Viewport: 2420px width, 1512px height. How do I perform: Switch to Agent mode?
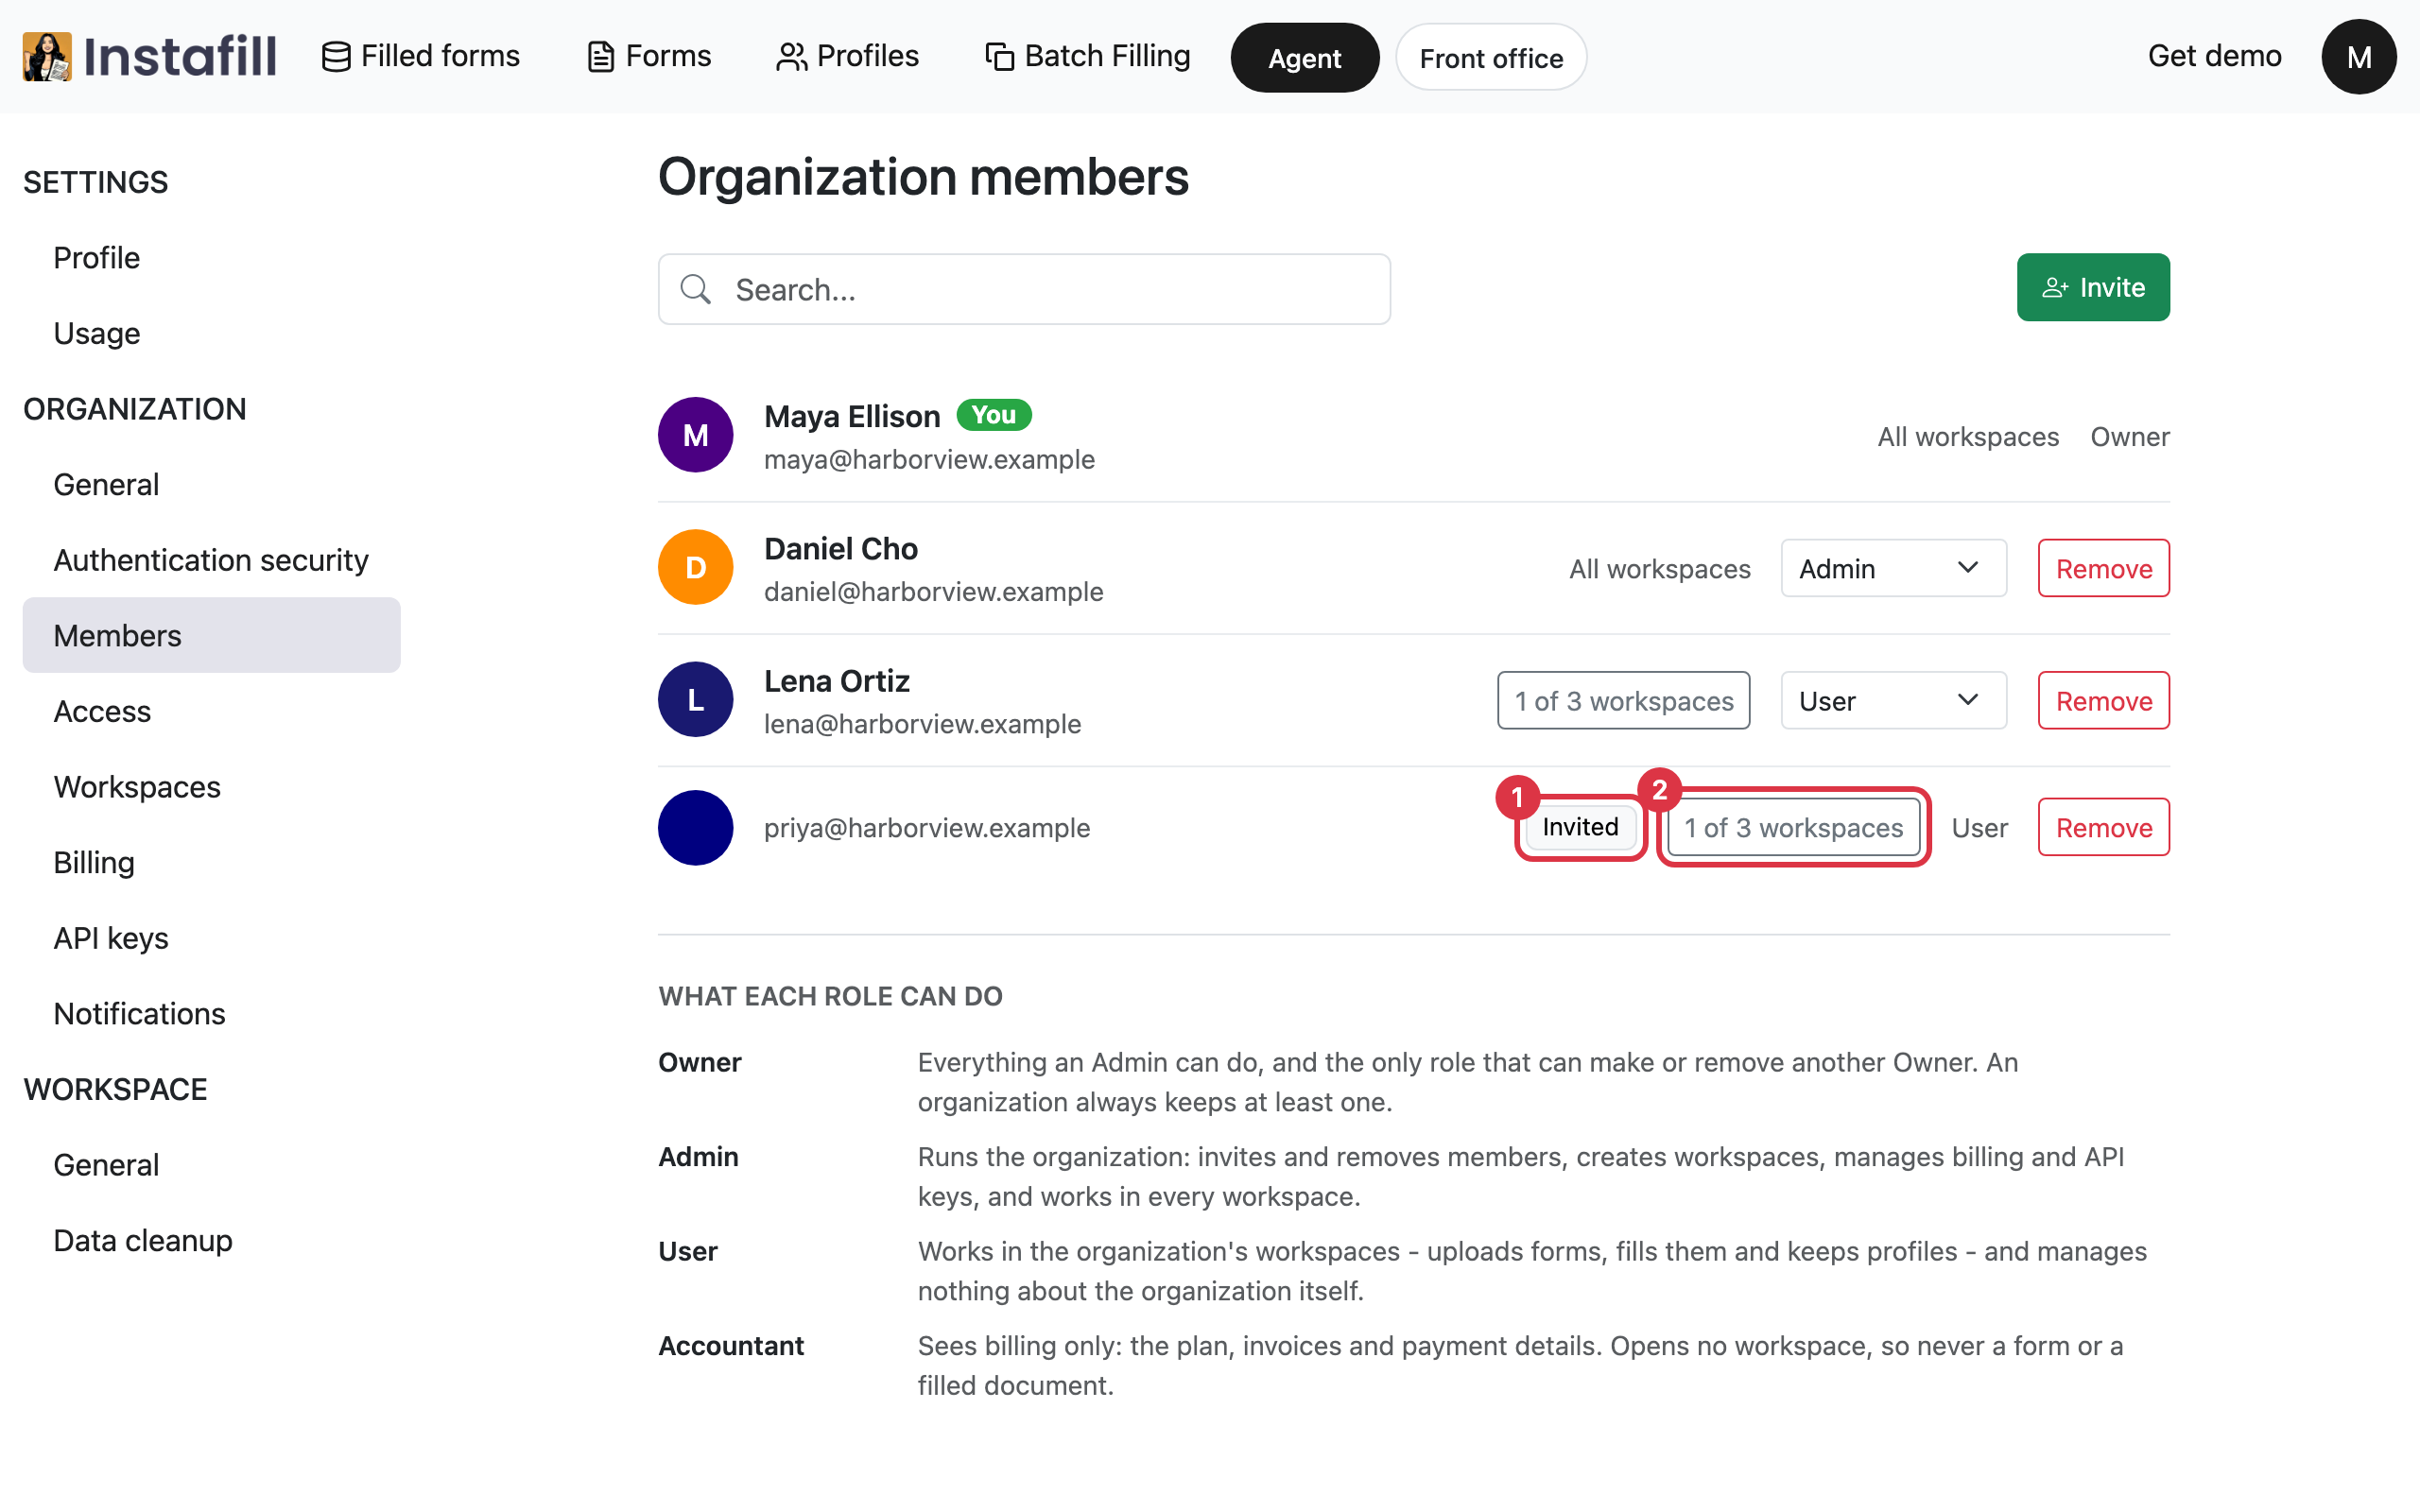tap(1304, 58)
